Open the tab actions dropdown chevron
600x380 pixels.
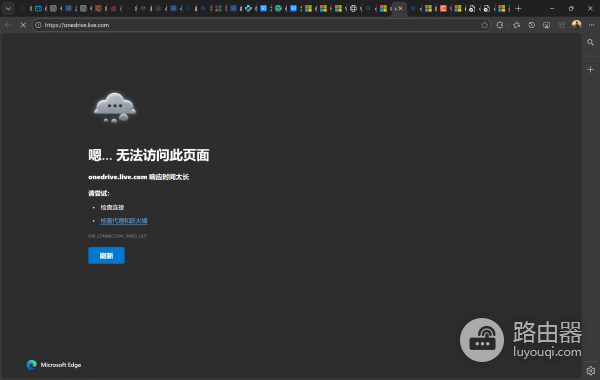pos(8,8)
